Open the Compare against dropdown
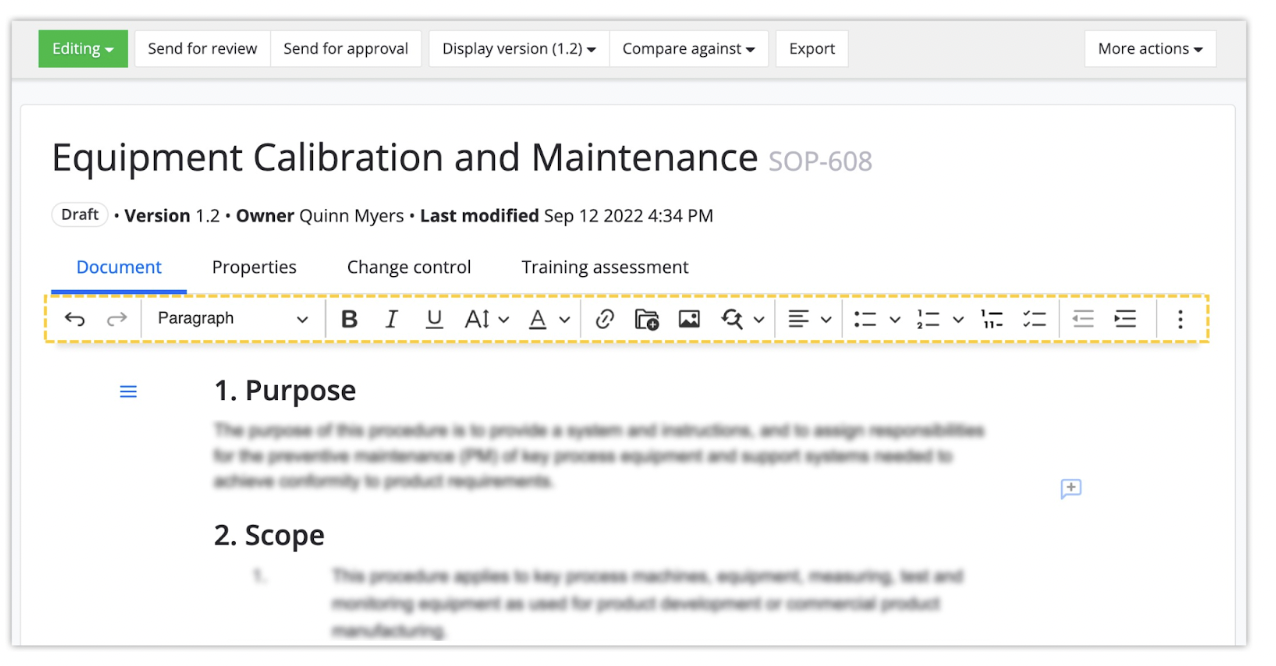Screen dimensions: 1276x666 (x=688, y=49)
